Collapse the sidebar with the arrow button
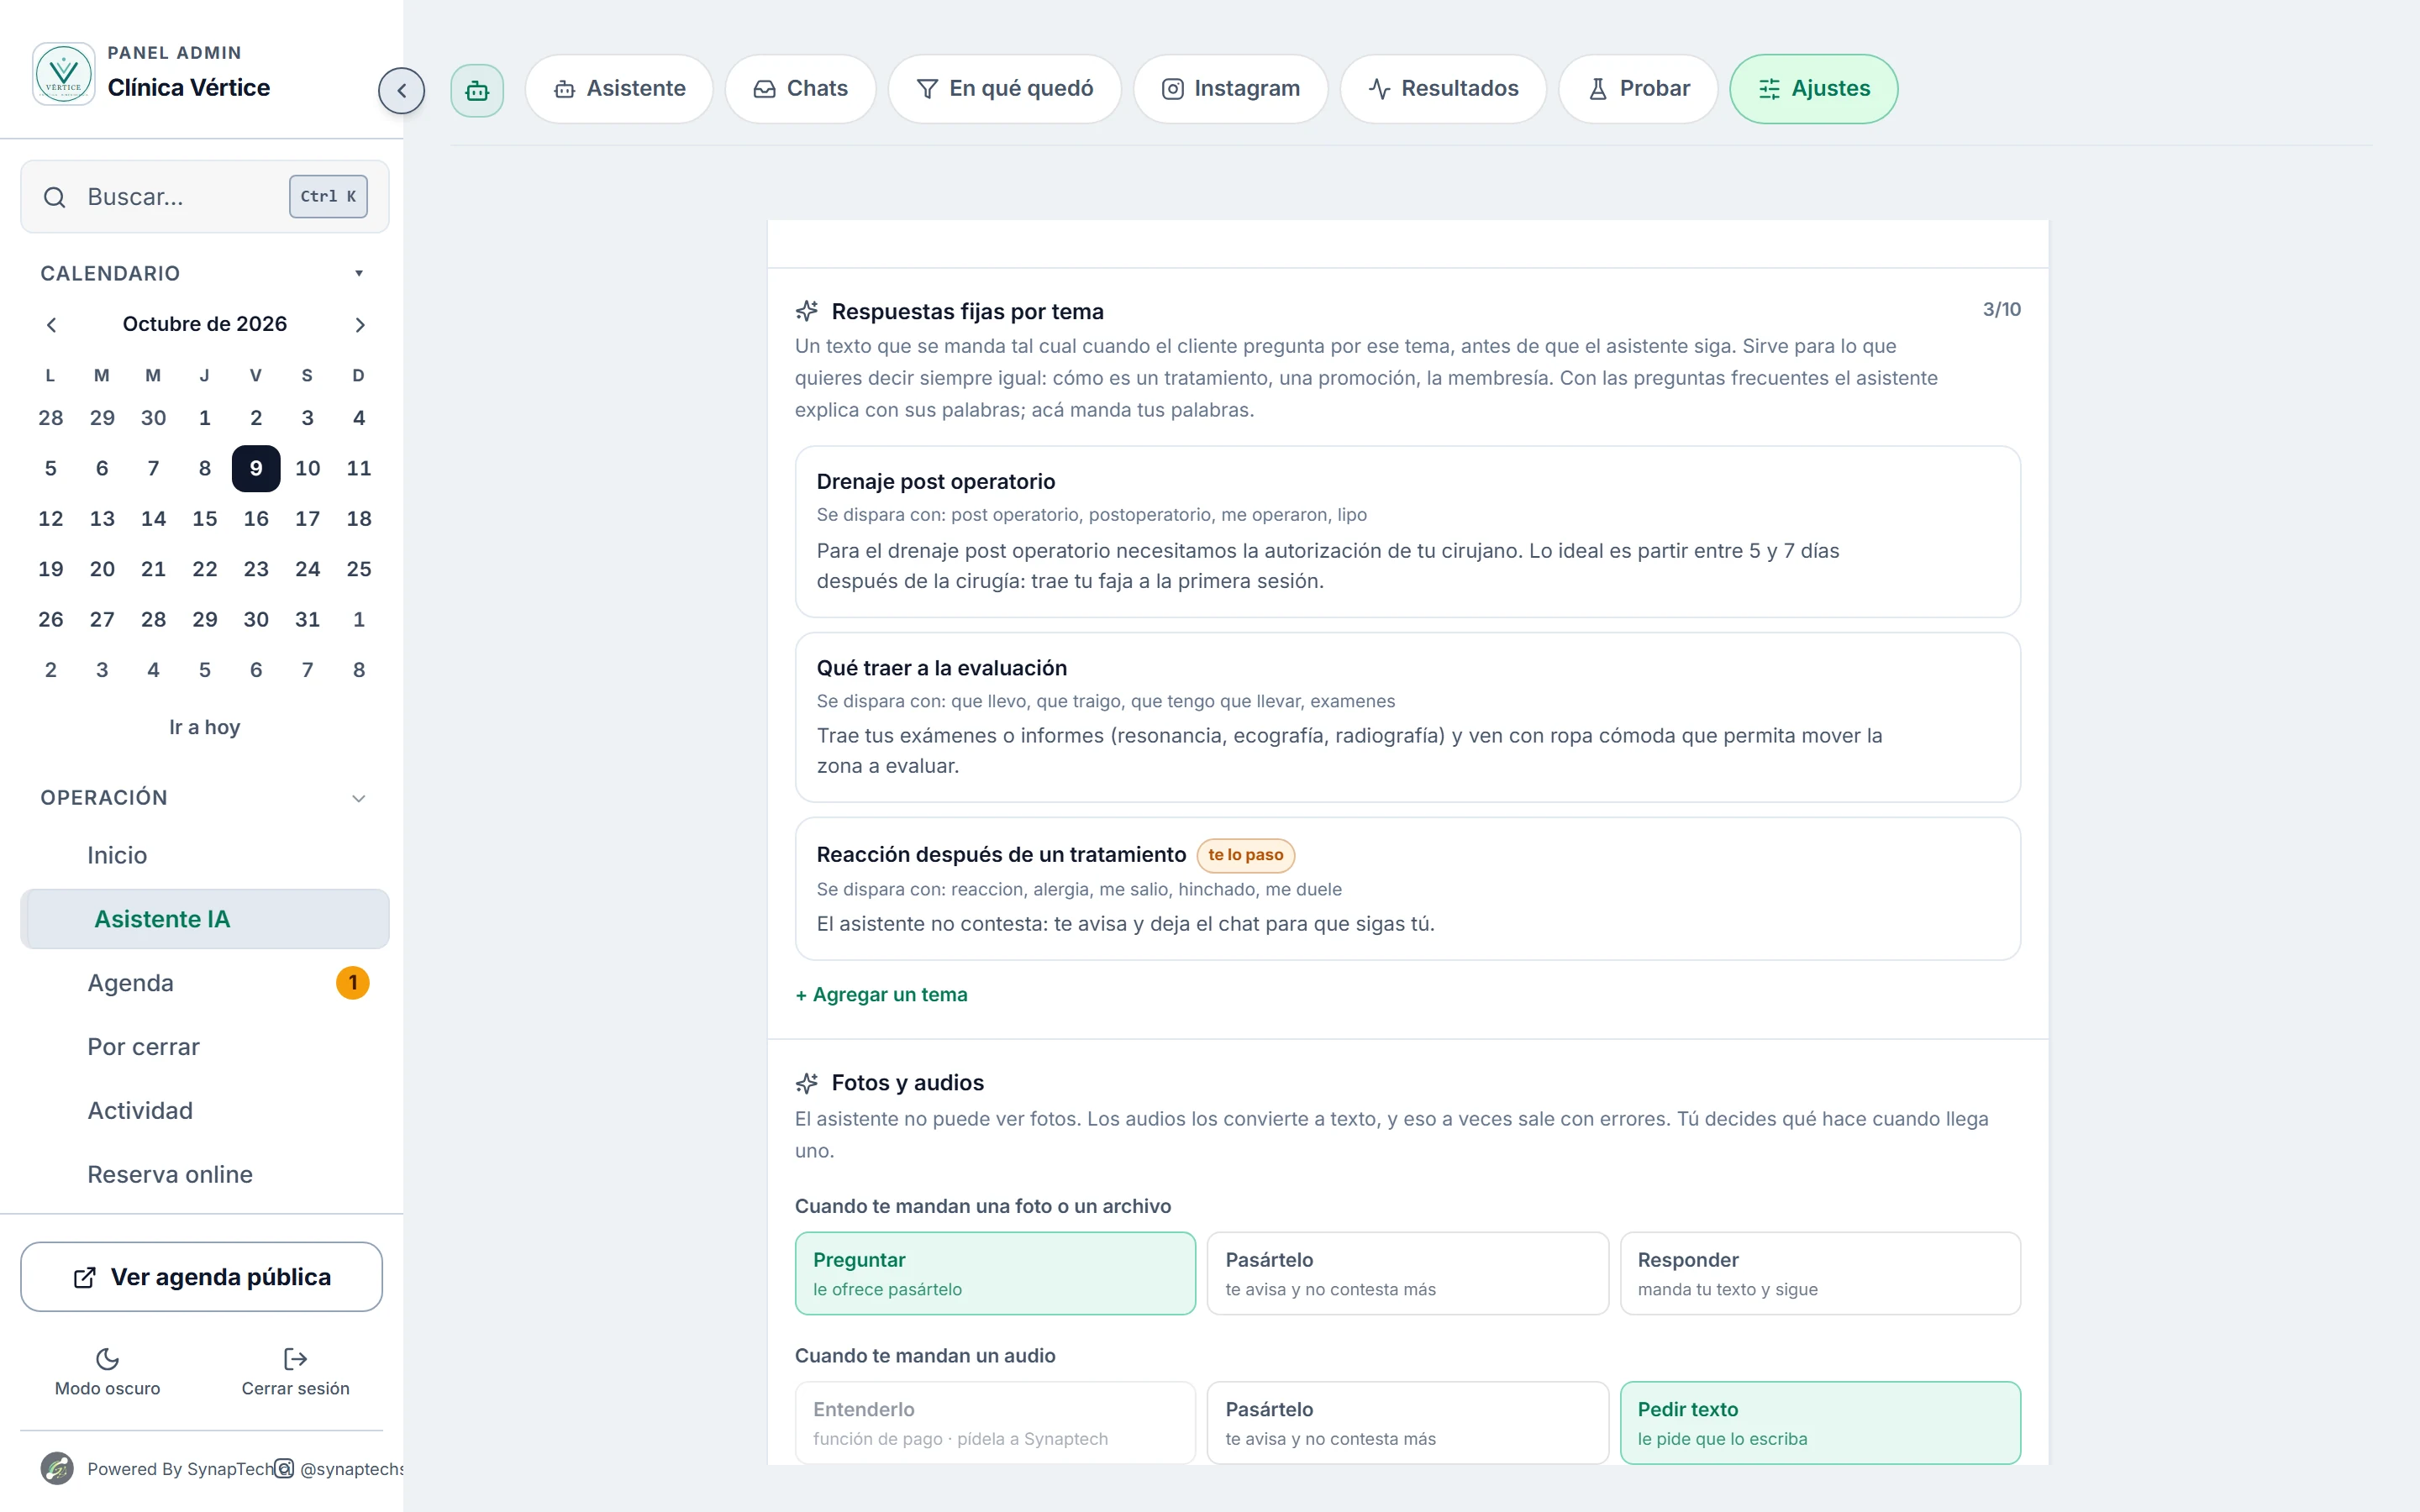The height and width of the screenshot is (1512, 2420). click(401, 90)
